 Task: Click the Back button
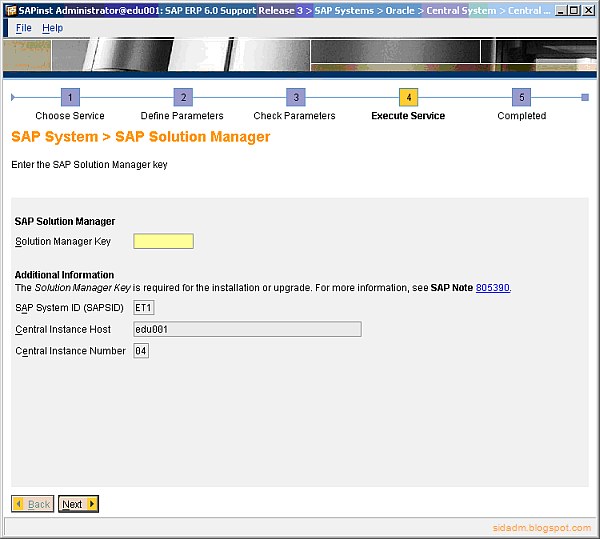coord(33,504)
